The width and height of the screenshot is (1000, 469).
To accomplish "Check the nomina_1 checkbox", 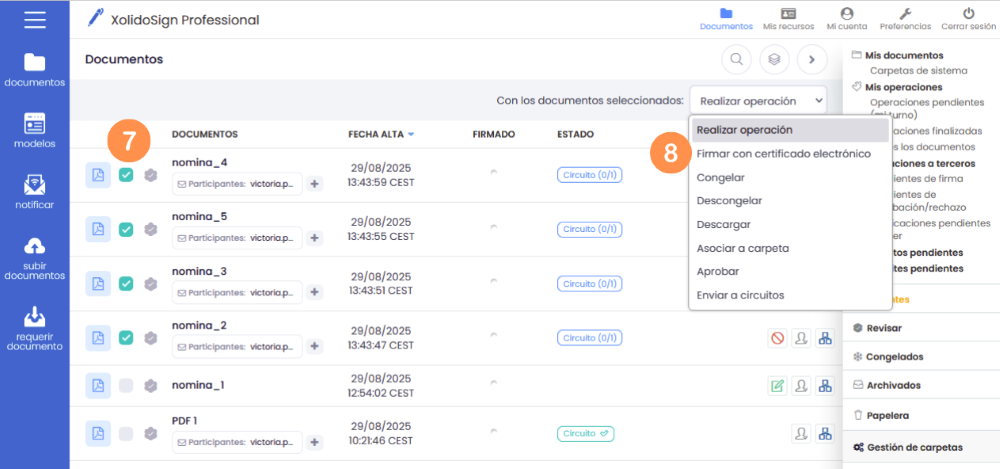I will pos(126,385).
